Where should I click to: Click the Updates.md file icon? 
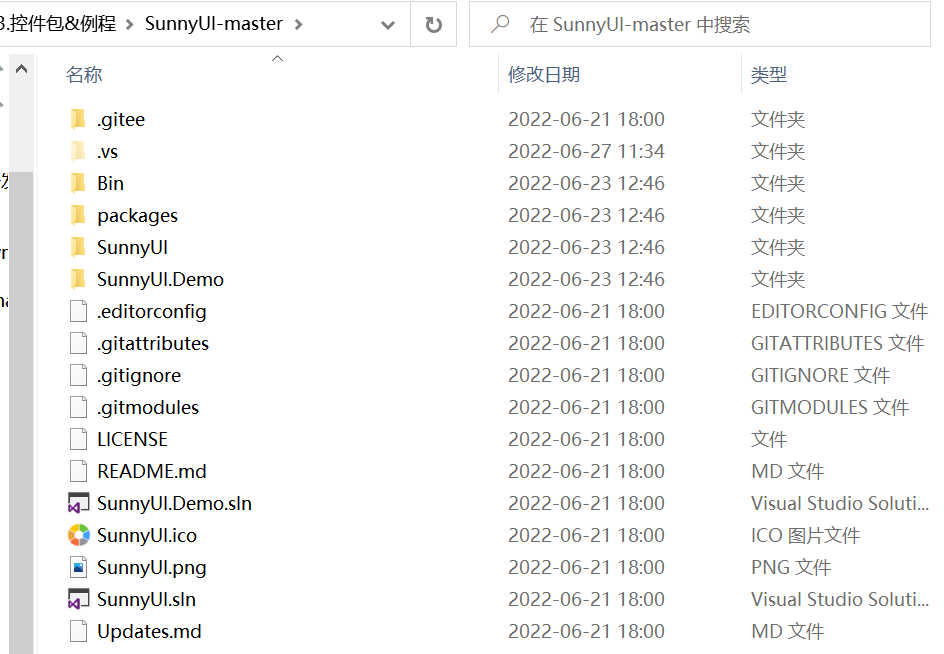click(x=78, y=631)
